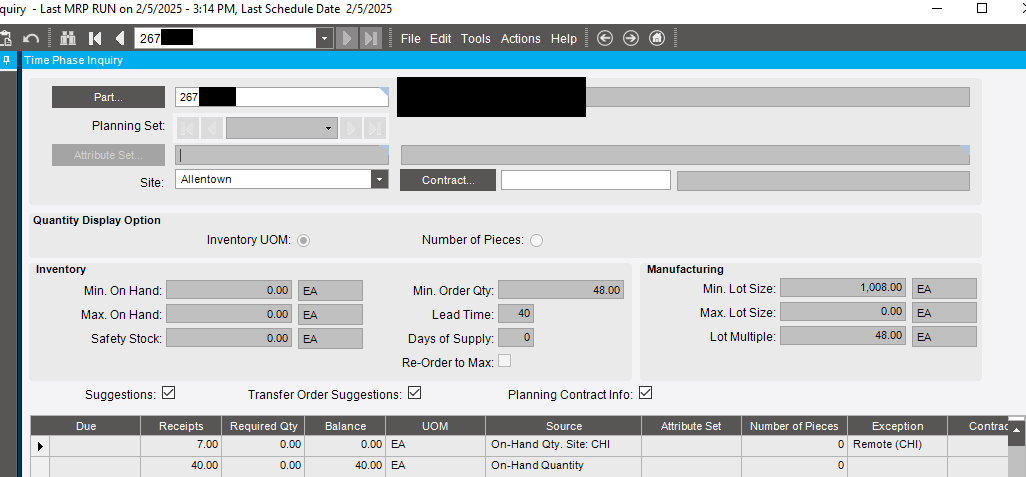This screenshot has width=1026, height=477.
Task: Click the Number of Pieces column header
Action: (794, 426)
